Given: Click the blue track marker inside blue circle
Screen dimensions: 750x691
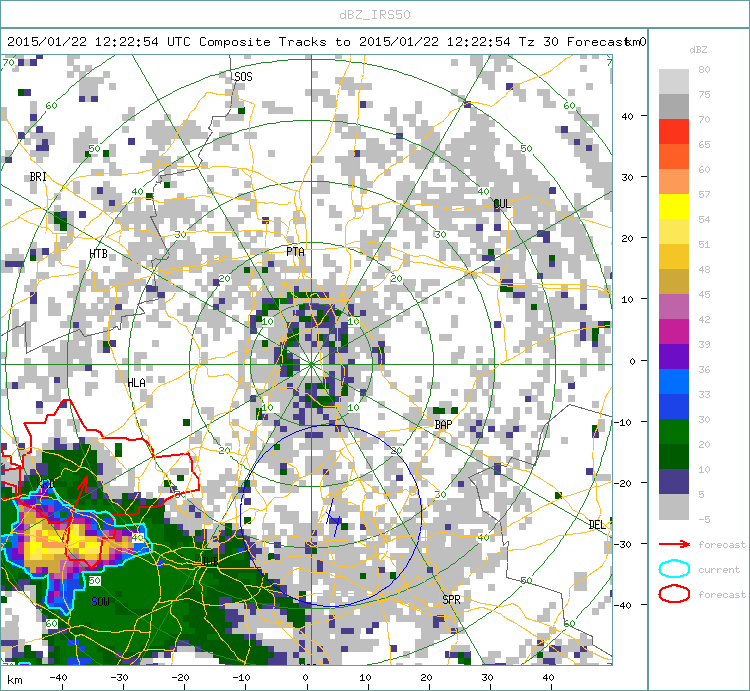Looking at the screenshot, I should pos(334,518).
